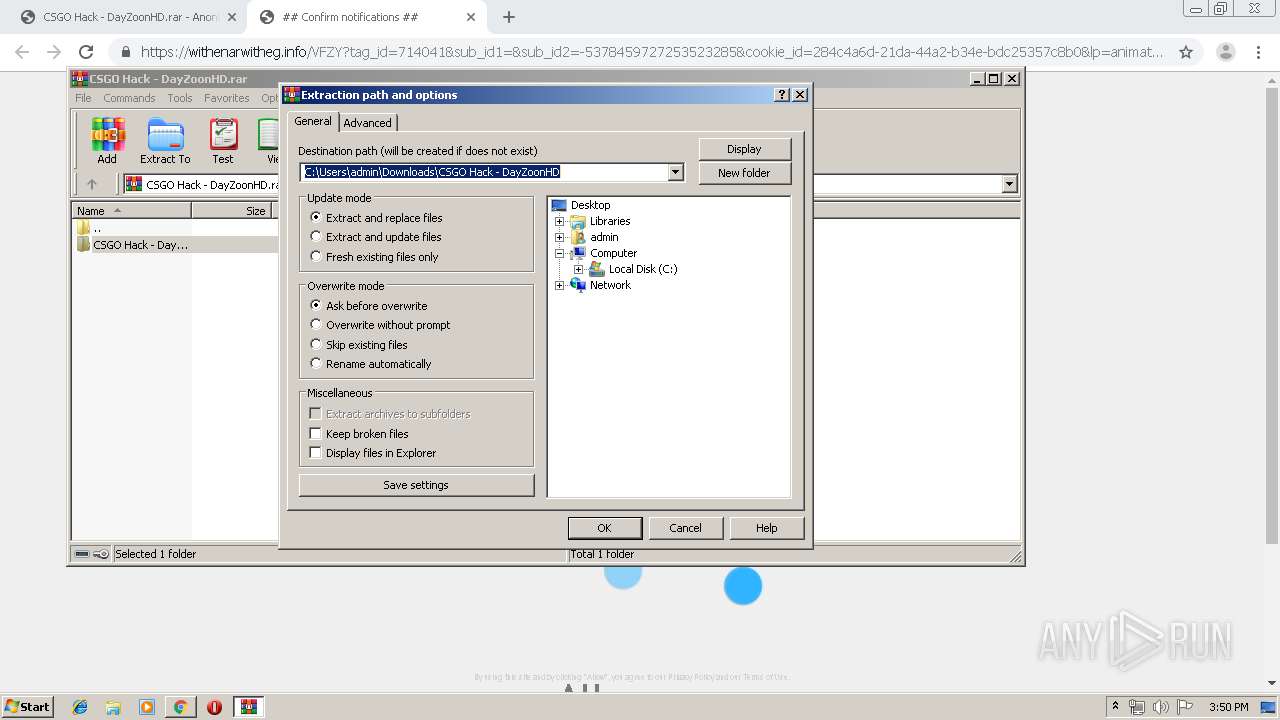Select Ask before overwrite option
Image resolution: width=1280 pixels, height=720 pixels.
(x=369, y=306)
